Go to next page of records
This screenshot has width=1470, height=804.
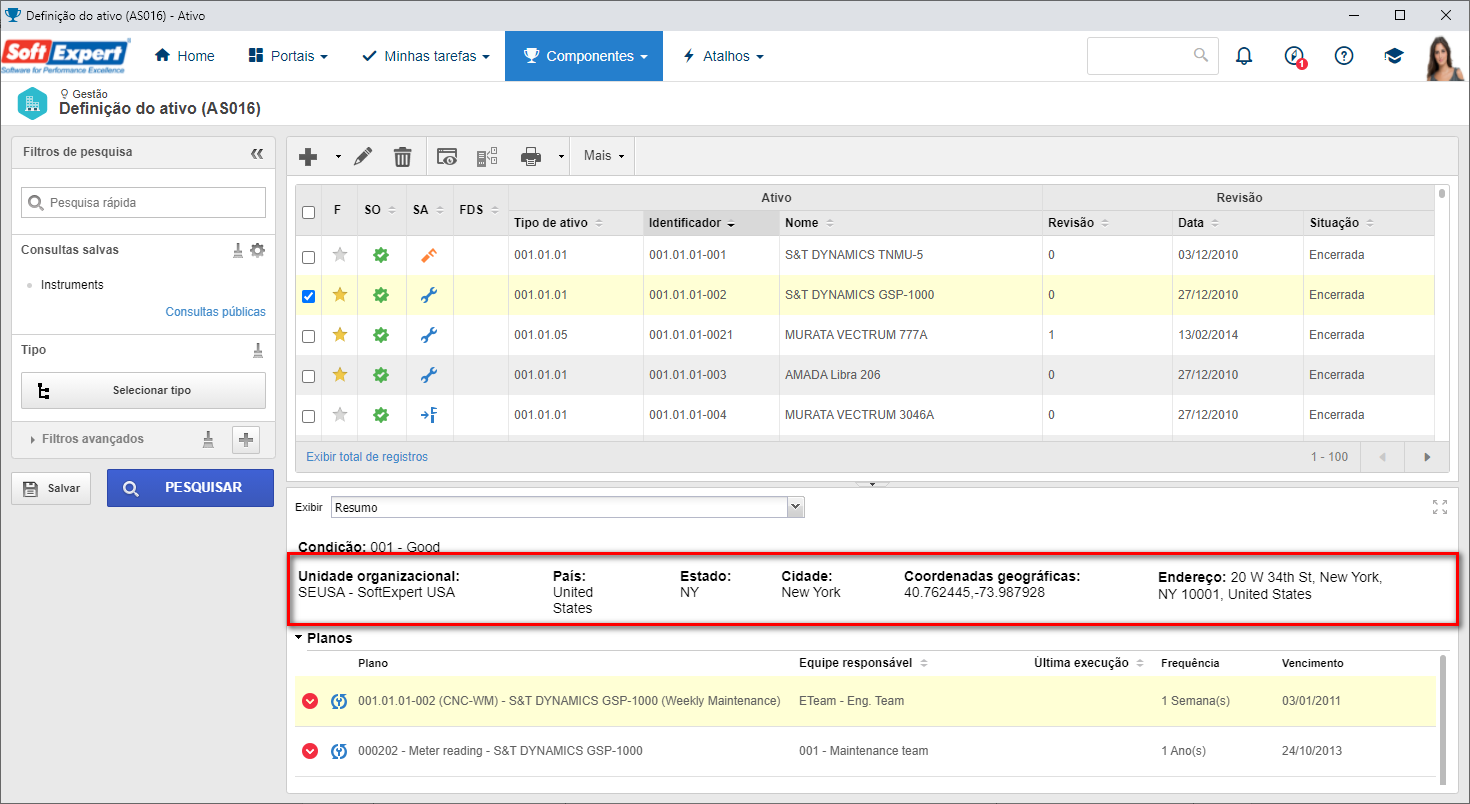click(x=1427, y=457)
